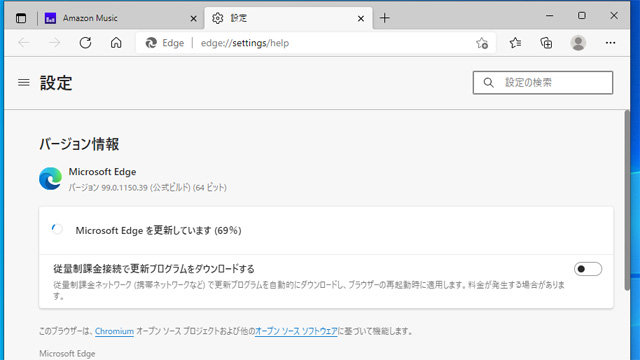Click the update status text (69%)
The image size is (640, 360).
(158, 230)
